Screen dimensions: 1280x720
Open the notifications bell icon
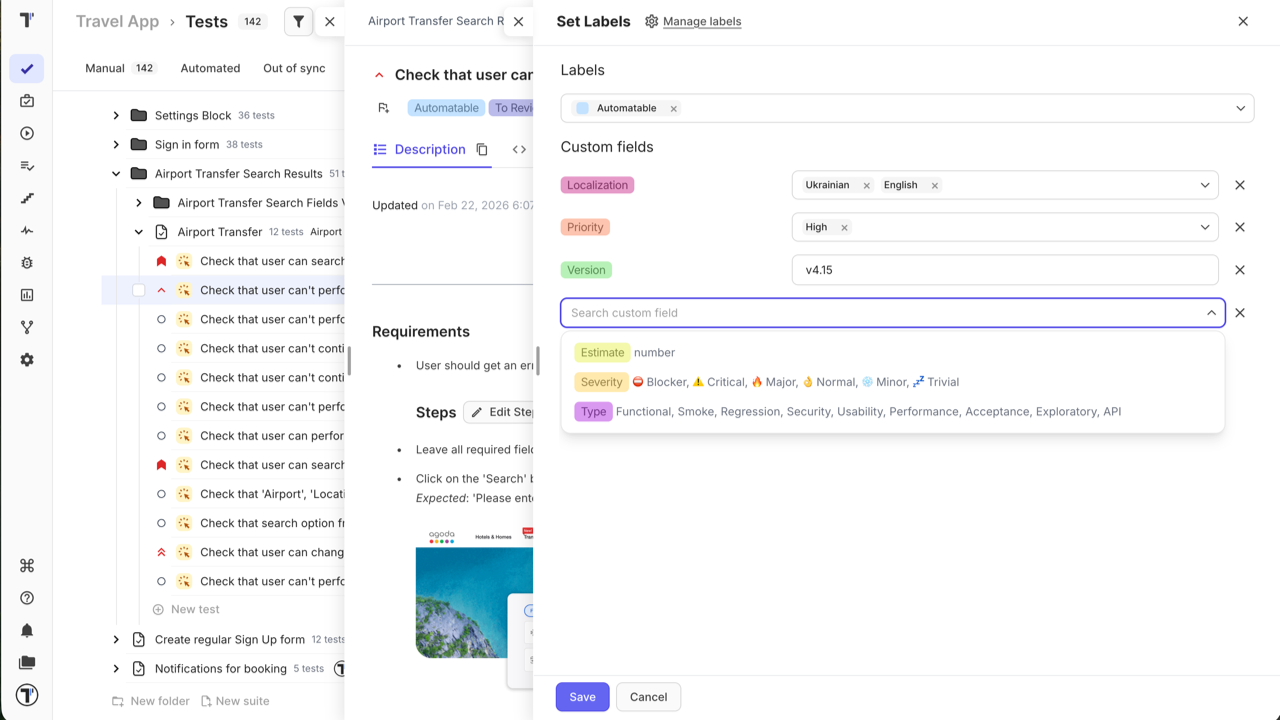point(27,630)
